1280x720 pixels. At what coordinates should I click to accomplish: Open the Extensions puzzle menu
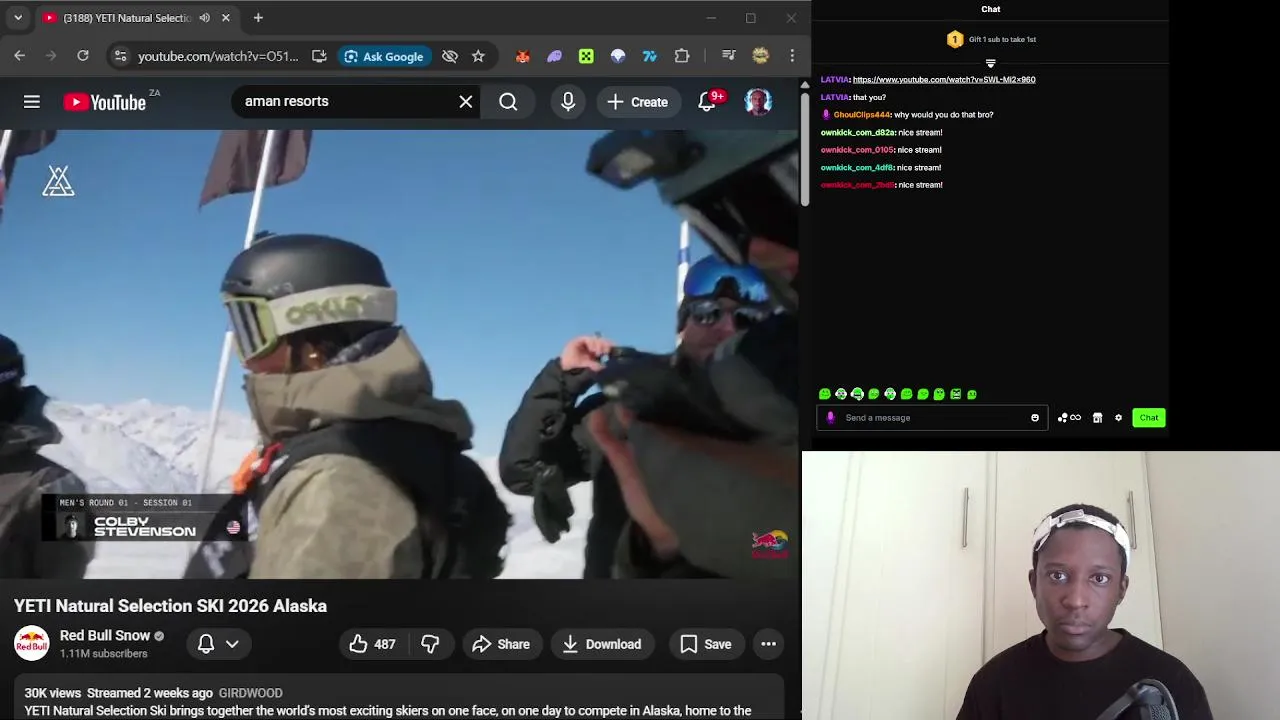coord(682,56)
